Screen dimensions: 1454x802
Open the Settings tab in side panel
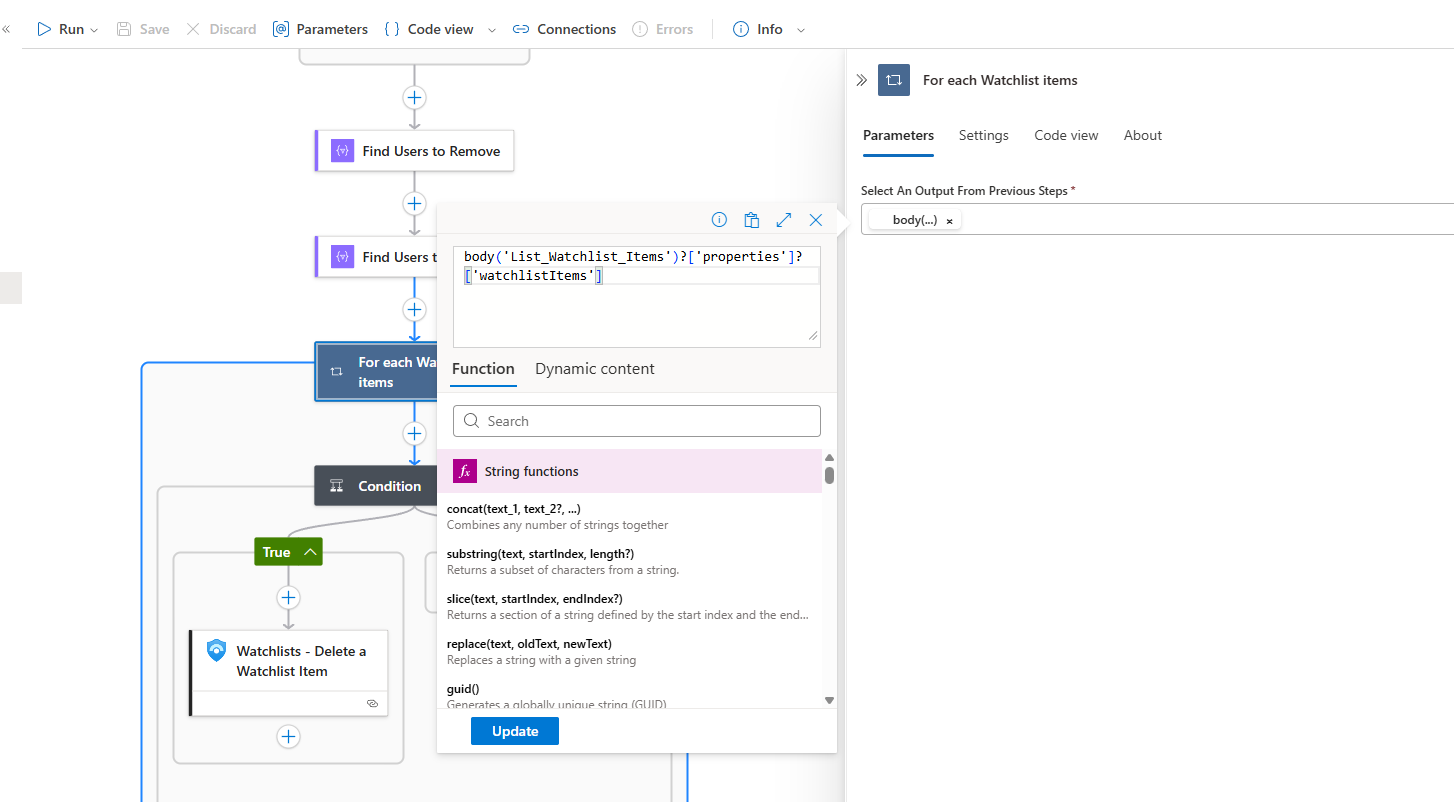point(983,135)
